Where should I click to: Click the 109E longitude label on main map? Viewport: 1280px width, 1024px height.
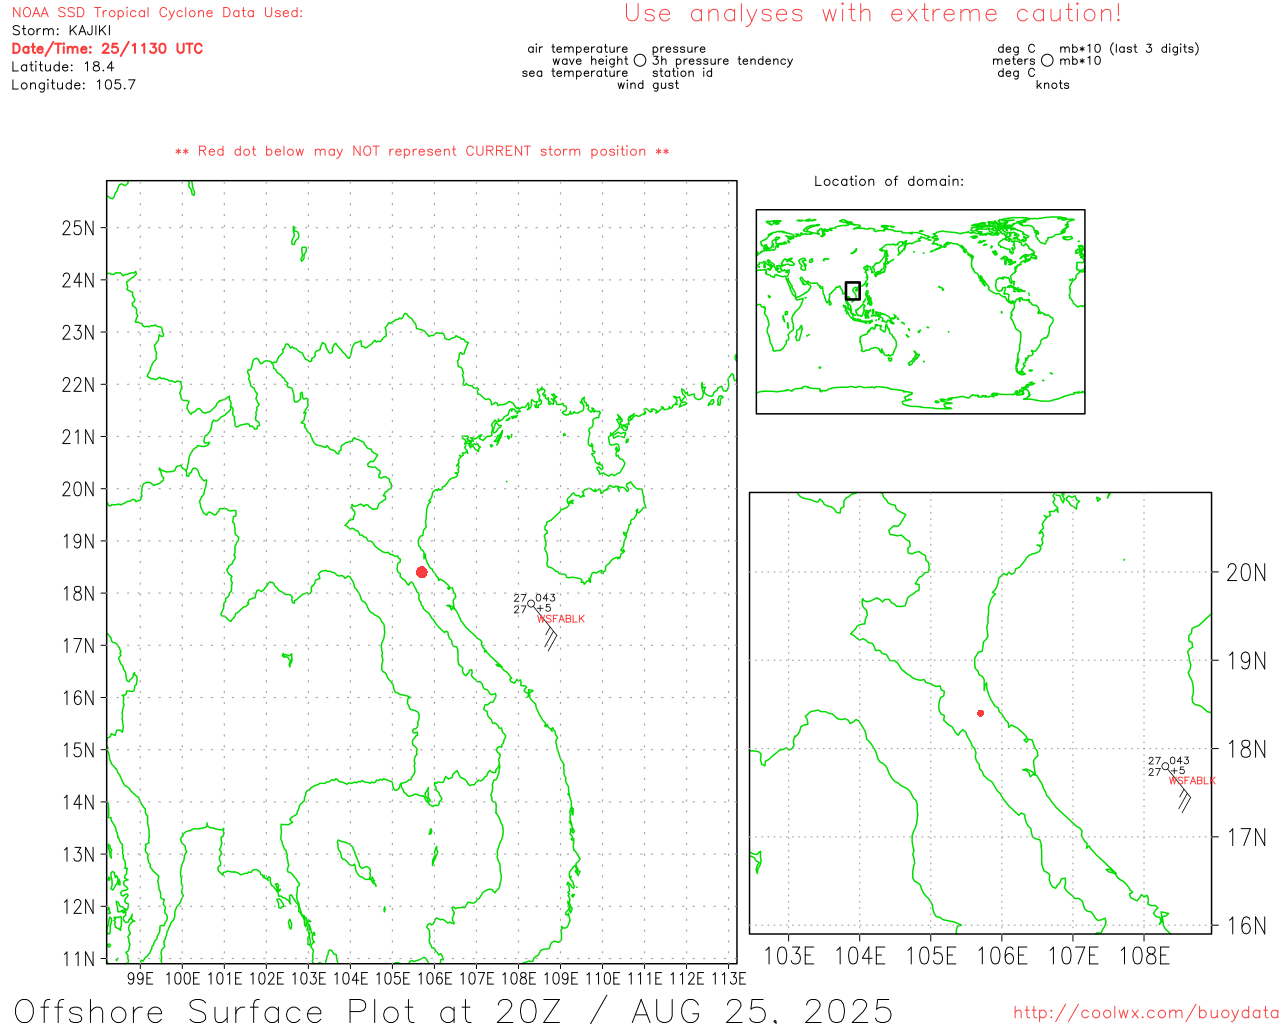coord(560,979)
